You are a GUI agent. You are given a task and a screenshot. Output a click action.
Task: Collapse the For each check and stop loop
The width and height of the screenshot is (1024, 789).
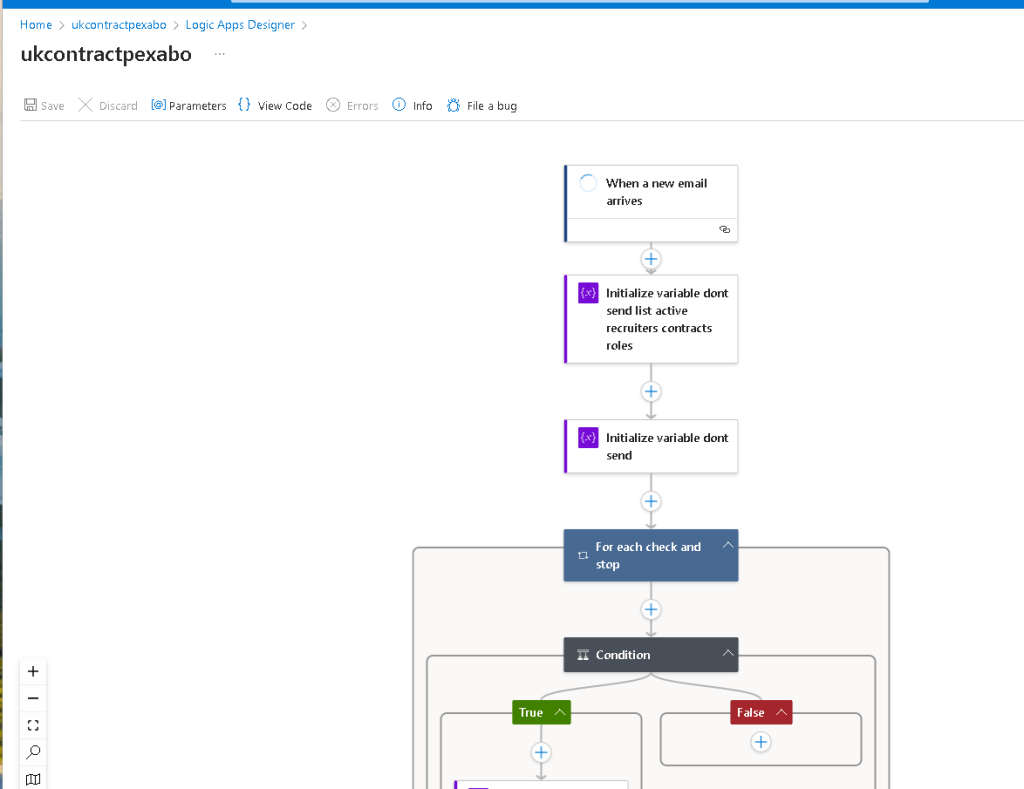728,545
